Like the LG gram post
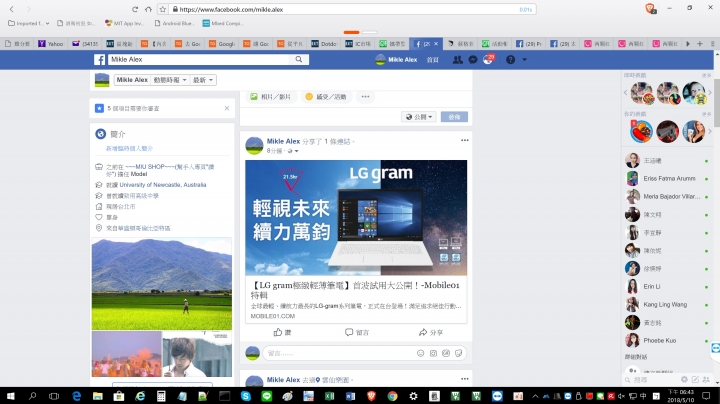The width and height of the screenshot is (720, 404). point(282,332)
